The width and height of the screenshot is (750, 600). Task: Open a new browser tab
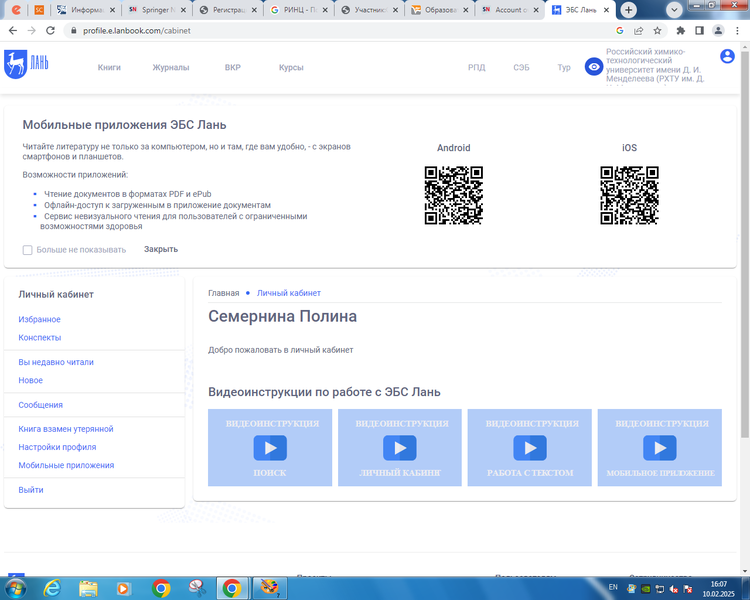coord(628,9)
